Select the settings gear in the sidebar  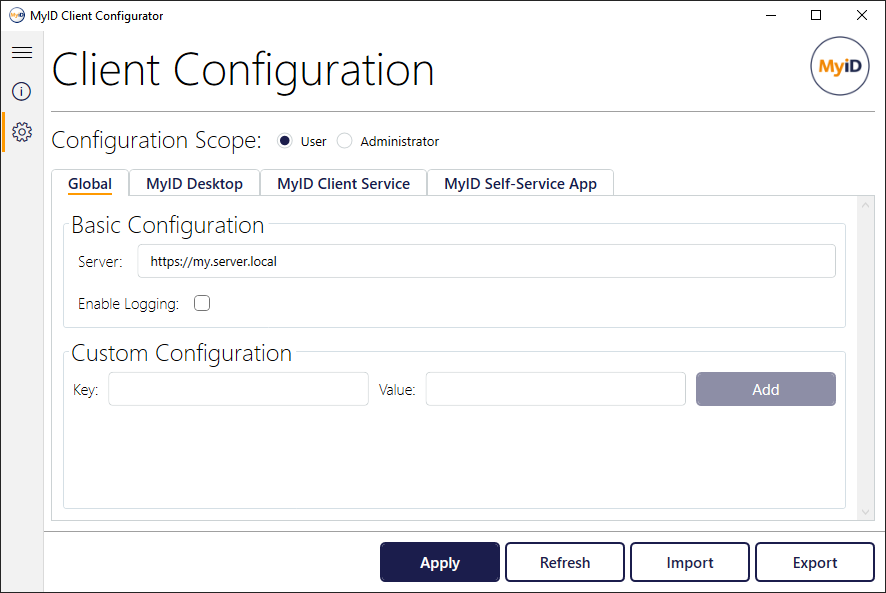(21, 131)
